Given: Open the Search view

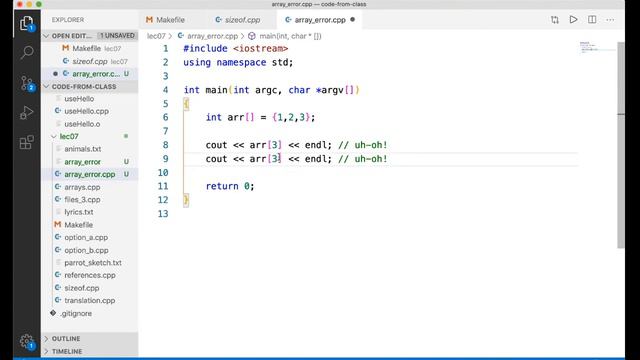Looking at the screenshot, I should coord(27,52).
